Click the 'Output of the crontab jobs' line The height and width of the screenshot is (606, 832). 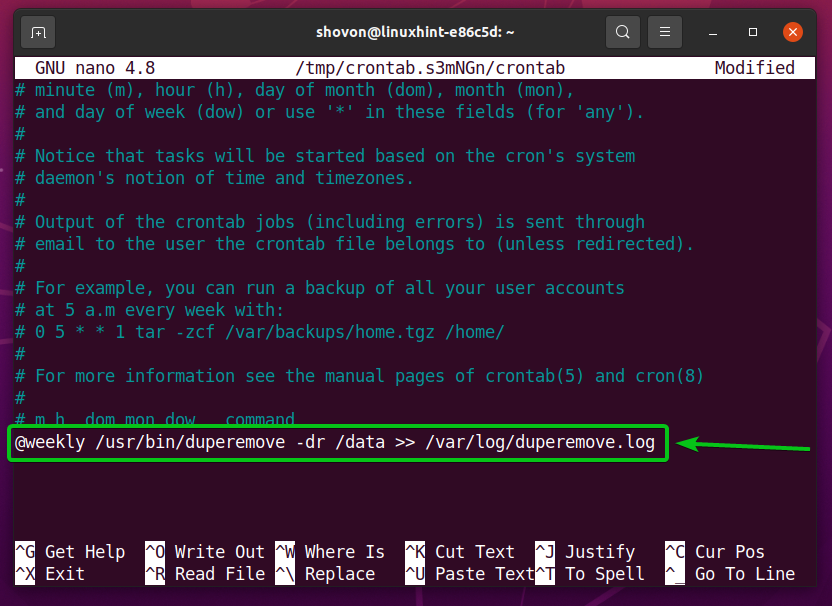click(330, 222)
